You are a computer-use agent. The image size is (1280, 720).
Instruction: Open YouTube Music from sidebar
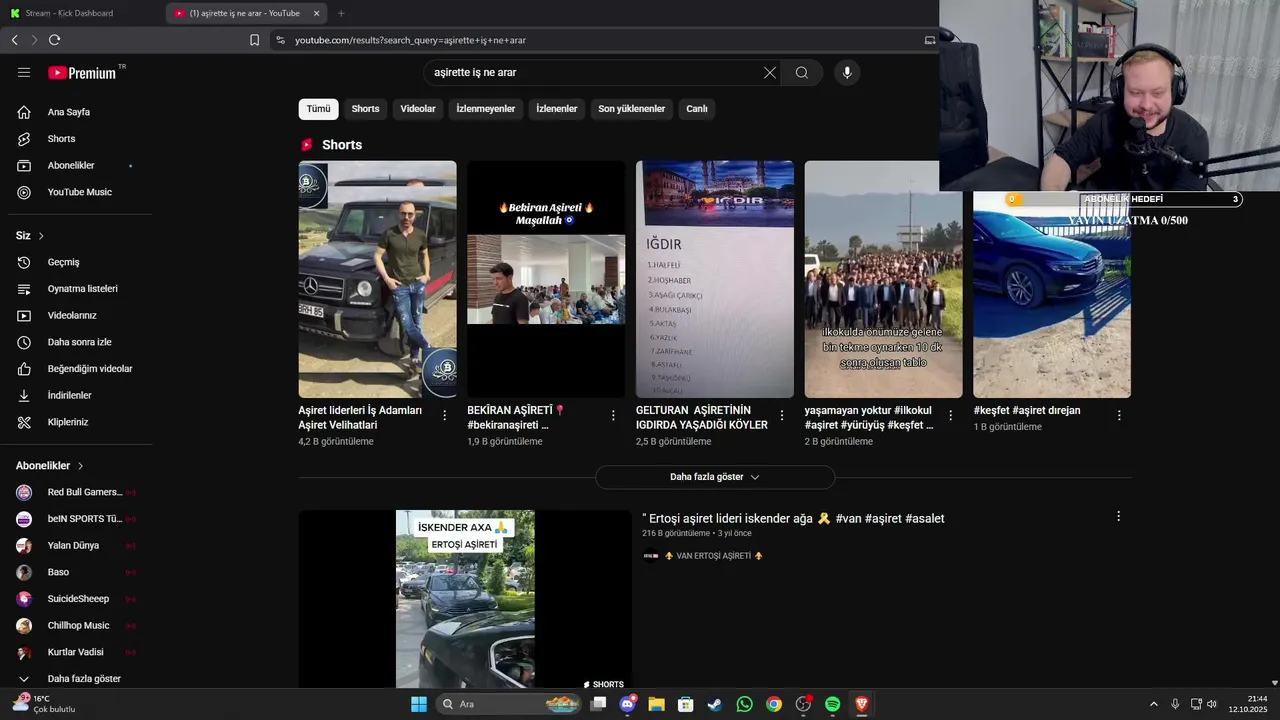point(80,192)
